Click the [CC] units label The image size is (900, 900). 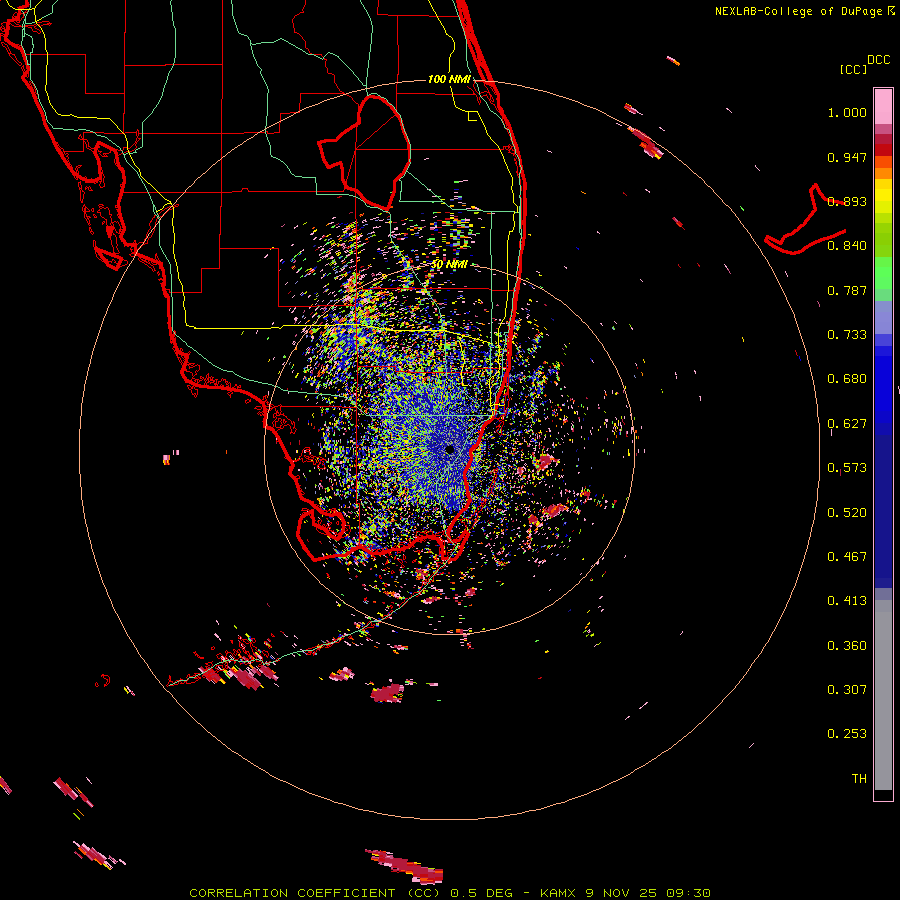pyautogui.click(x=853, y=69)
